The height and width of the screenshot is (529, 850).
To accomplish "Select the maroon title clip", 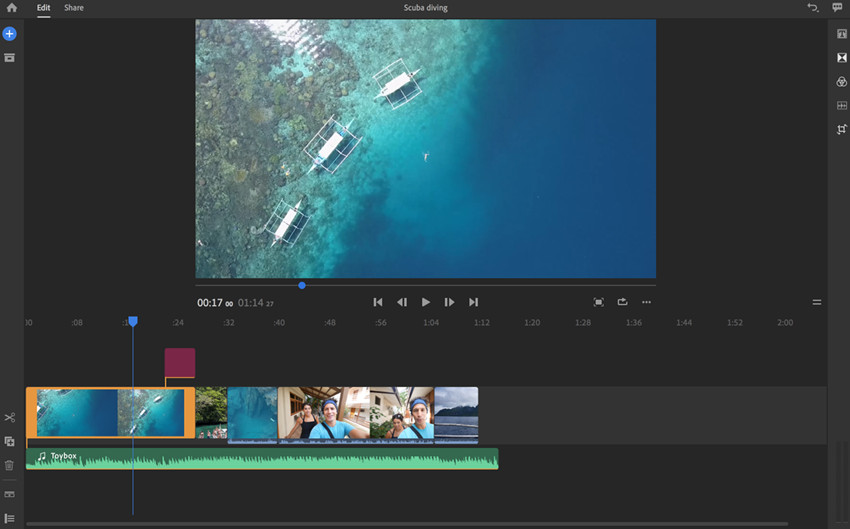I will [179, 363].
